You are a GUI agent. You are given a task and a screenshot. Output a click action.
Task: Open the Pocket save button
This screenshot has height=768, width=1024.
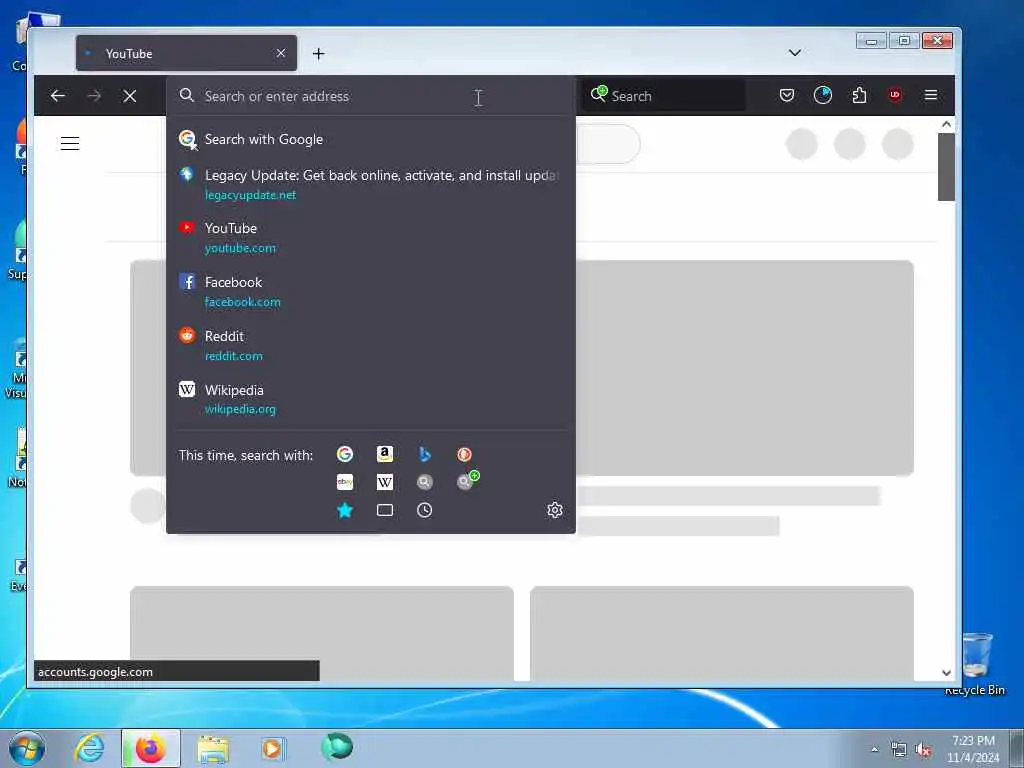click(787, 95)
